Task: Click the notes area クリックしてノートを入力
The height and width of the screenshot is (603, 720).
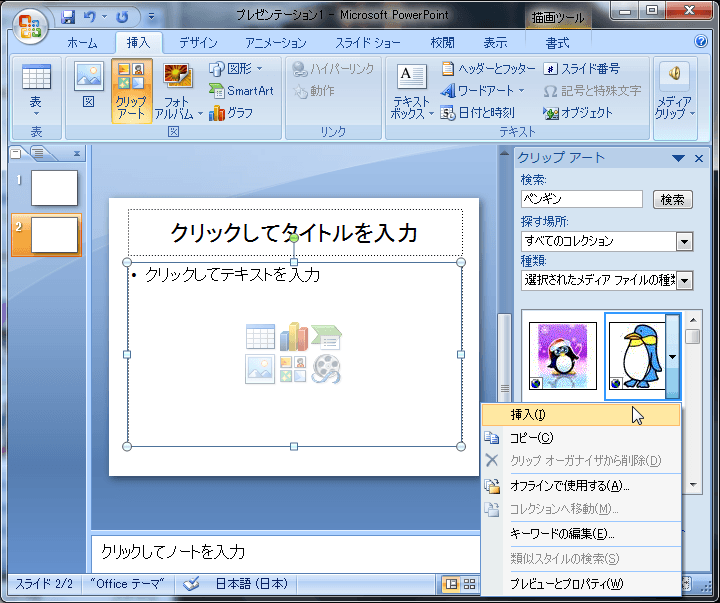Action: (286, 552)
